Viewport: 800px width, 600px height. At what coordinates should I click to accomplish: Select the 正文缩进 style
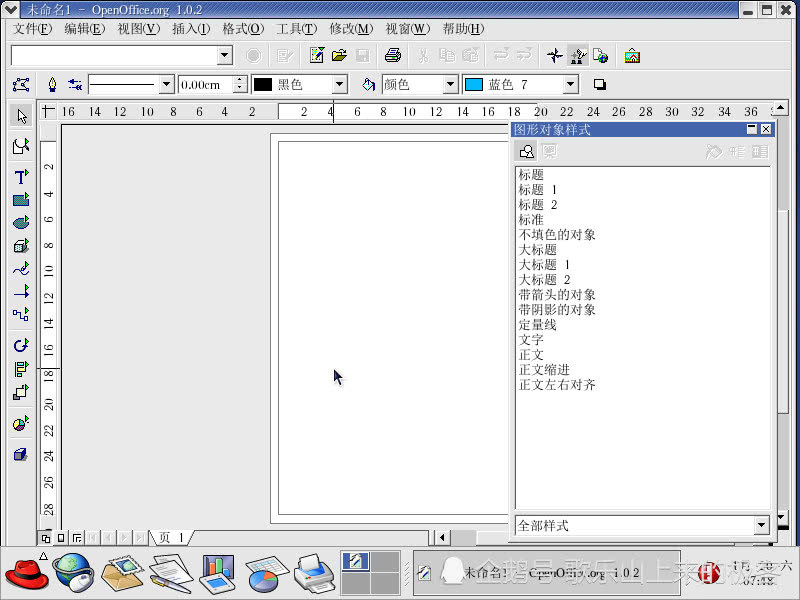click(x=544, y=370)
